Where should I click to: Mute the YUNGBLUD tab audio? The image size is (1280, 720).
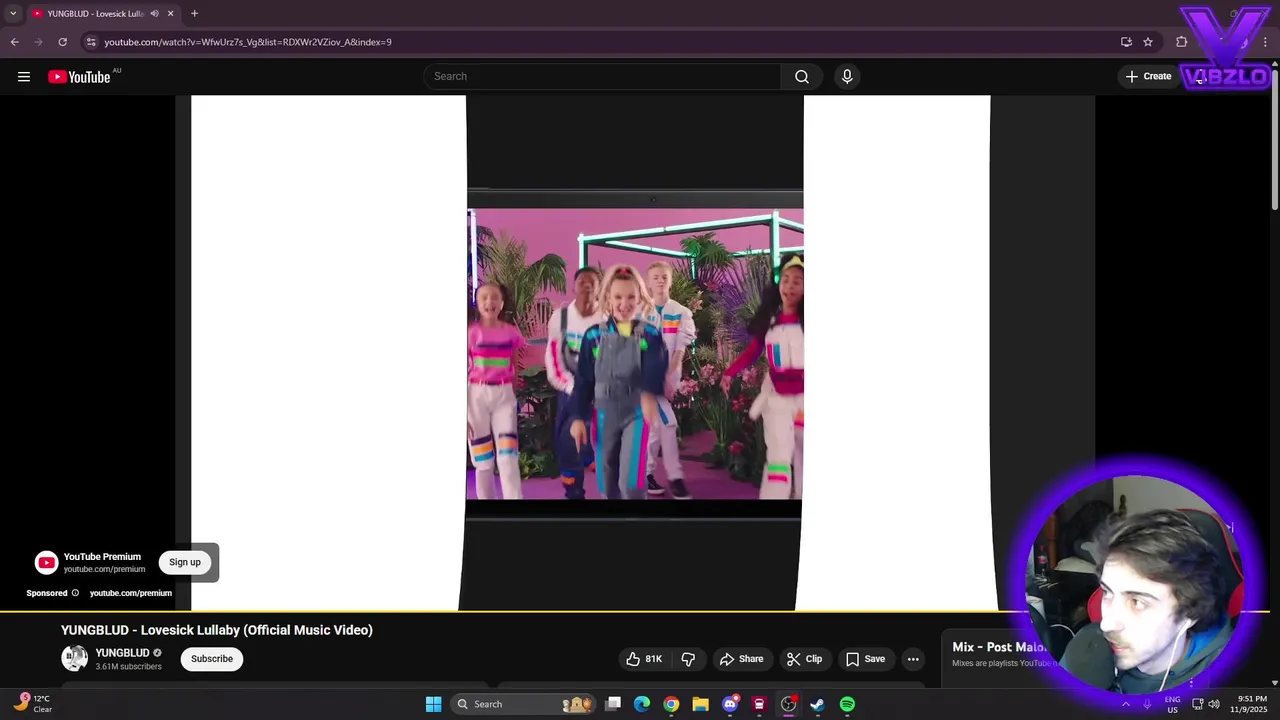pos(154,14)
